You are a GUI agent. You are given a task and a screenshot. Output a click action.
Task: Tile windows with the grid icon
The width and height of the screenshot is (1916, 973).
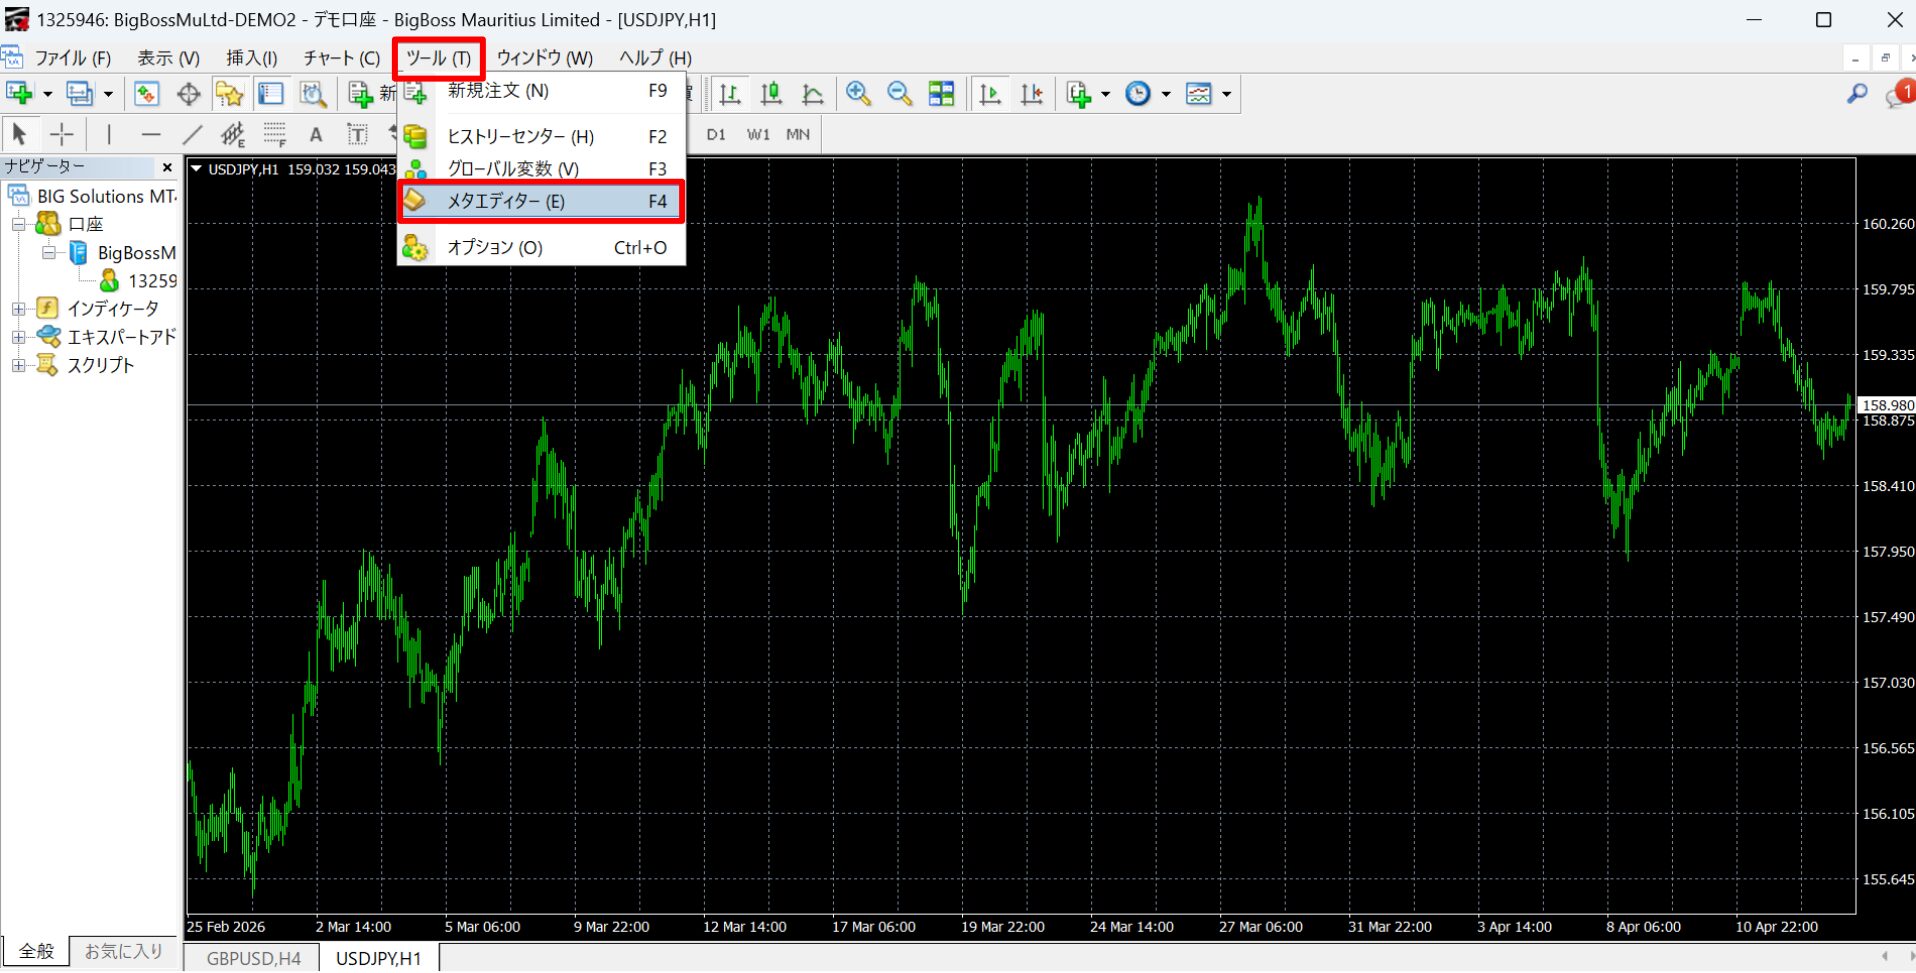[942, 94]
